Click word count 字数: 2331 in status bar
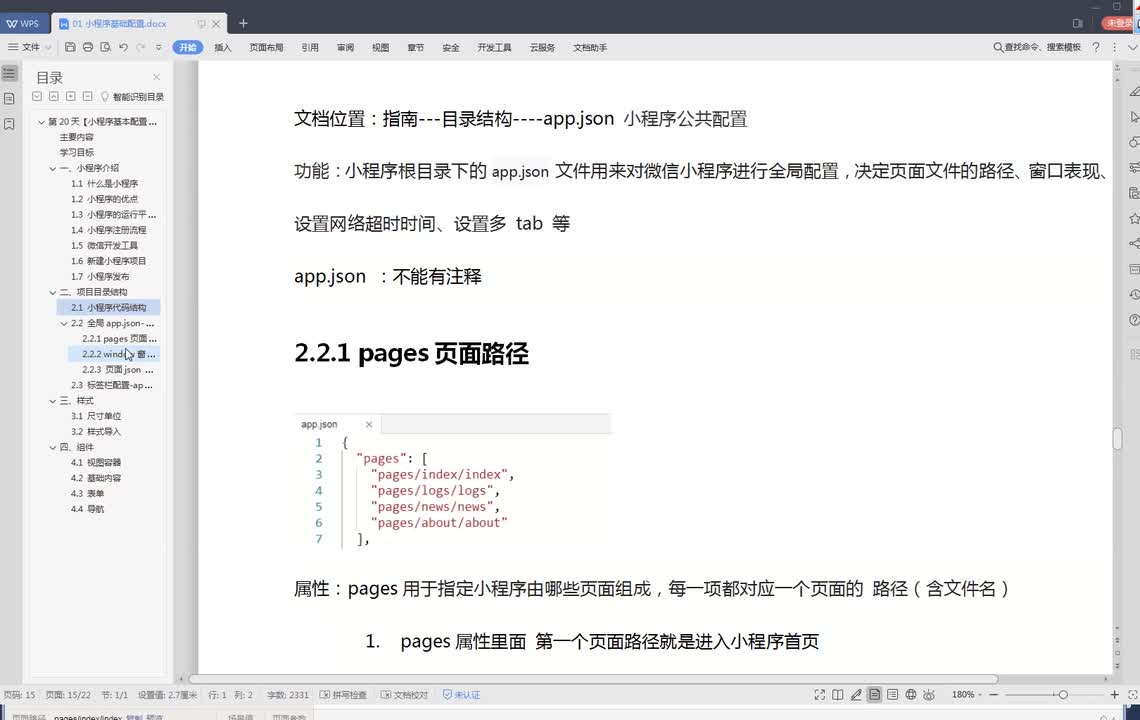This screenshot has height=720, width=1140. (288, 695)
